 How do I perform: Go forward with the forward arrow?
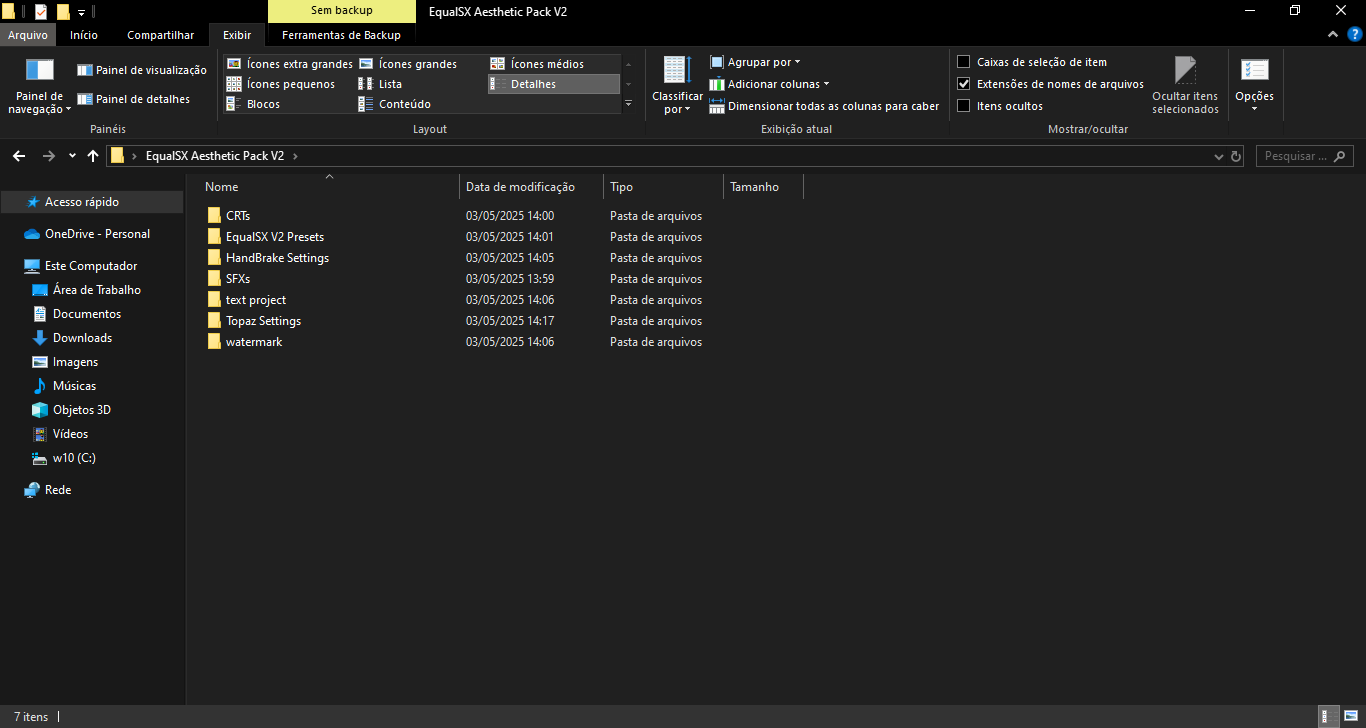click(x=49, y=156)
